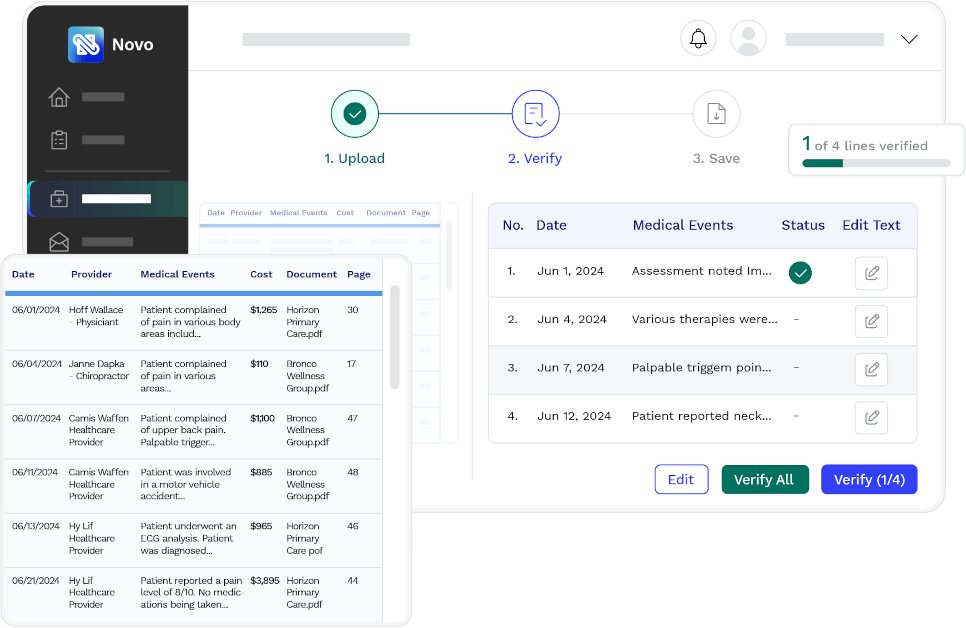
Task: Edit text for Jun 1, 2024 row
Action: (x=871, y=273)
